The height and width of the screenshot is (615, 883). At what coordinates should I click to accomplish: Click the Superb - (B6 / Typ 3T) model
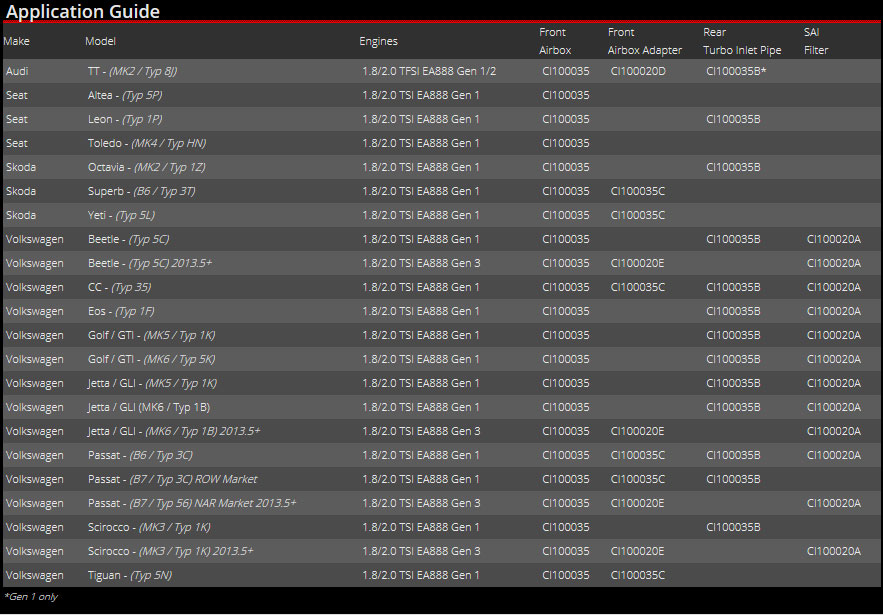pyautogui.click(x=141, y=191)
